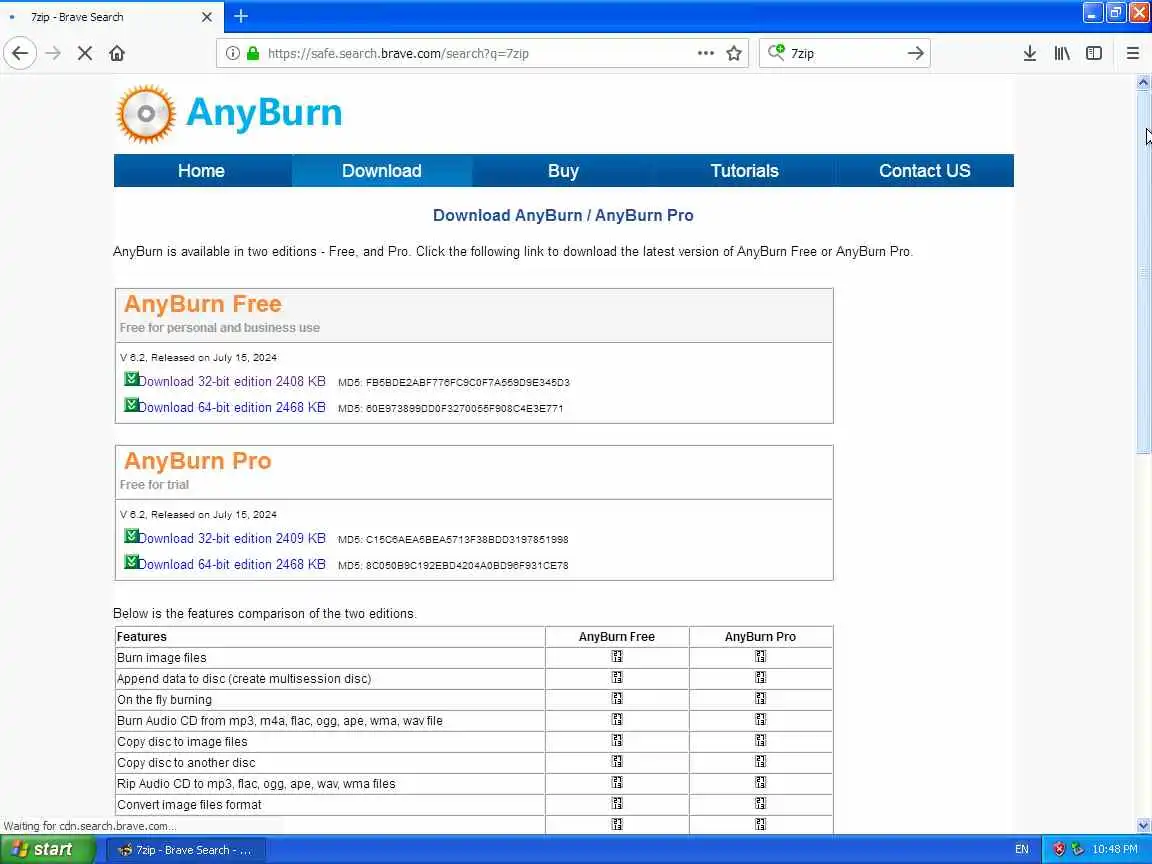Open the Windows start button
Image resolution: width=1152 pixels, height=864 pixels.
(48, 849)
